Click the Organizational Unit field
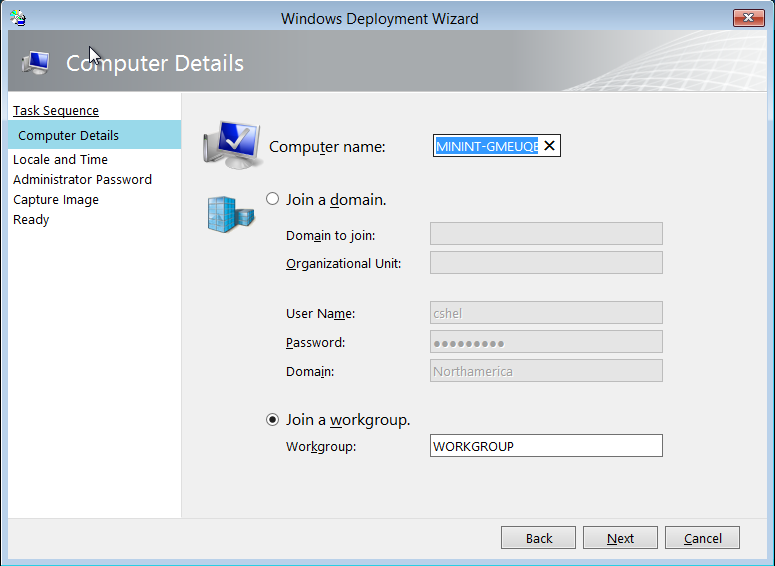The height and width of the screenshot is (566, 775). [x=546, y=262]
